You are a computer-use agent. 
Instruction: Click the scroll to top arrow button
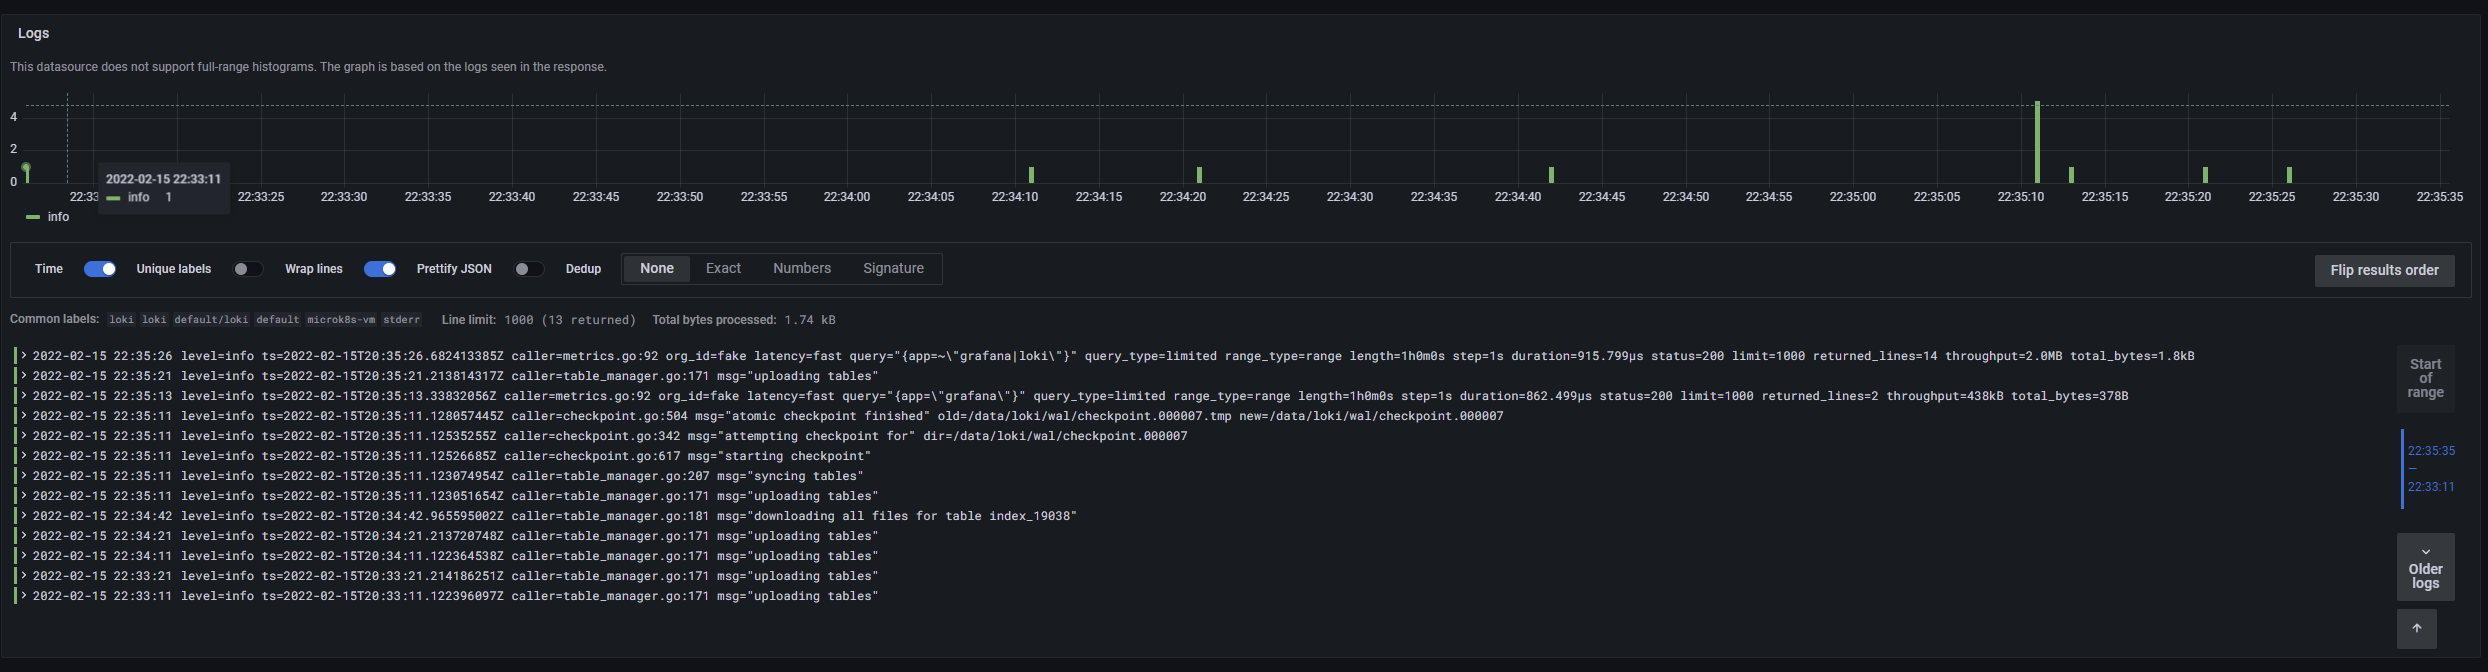click(2416, 629)
